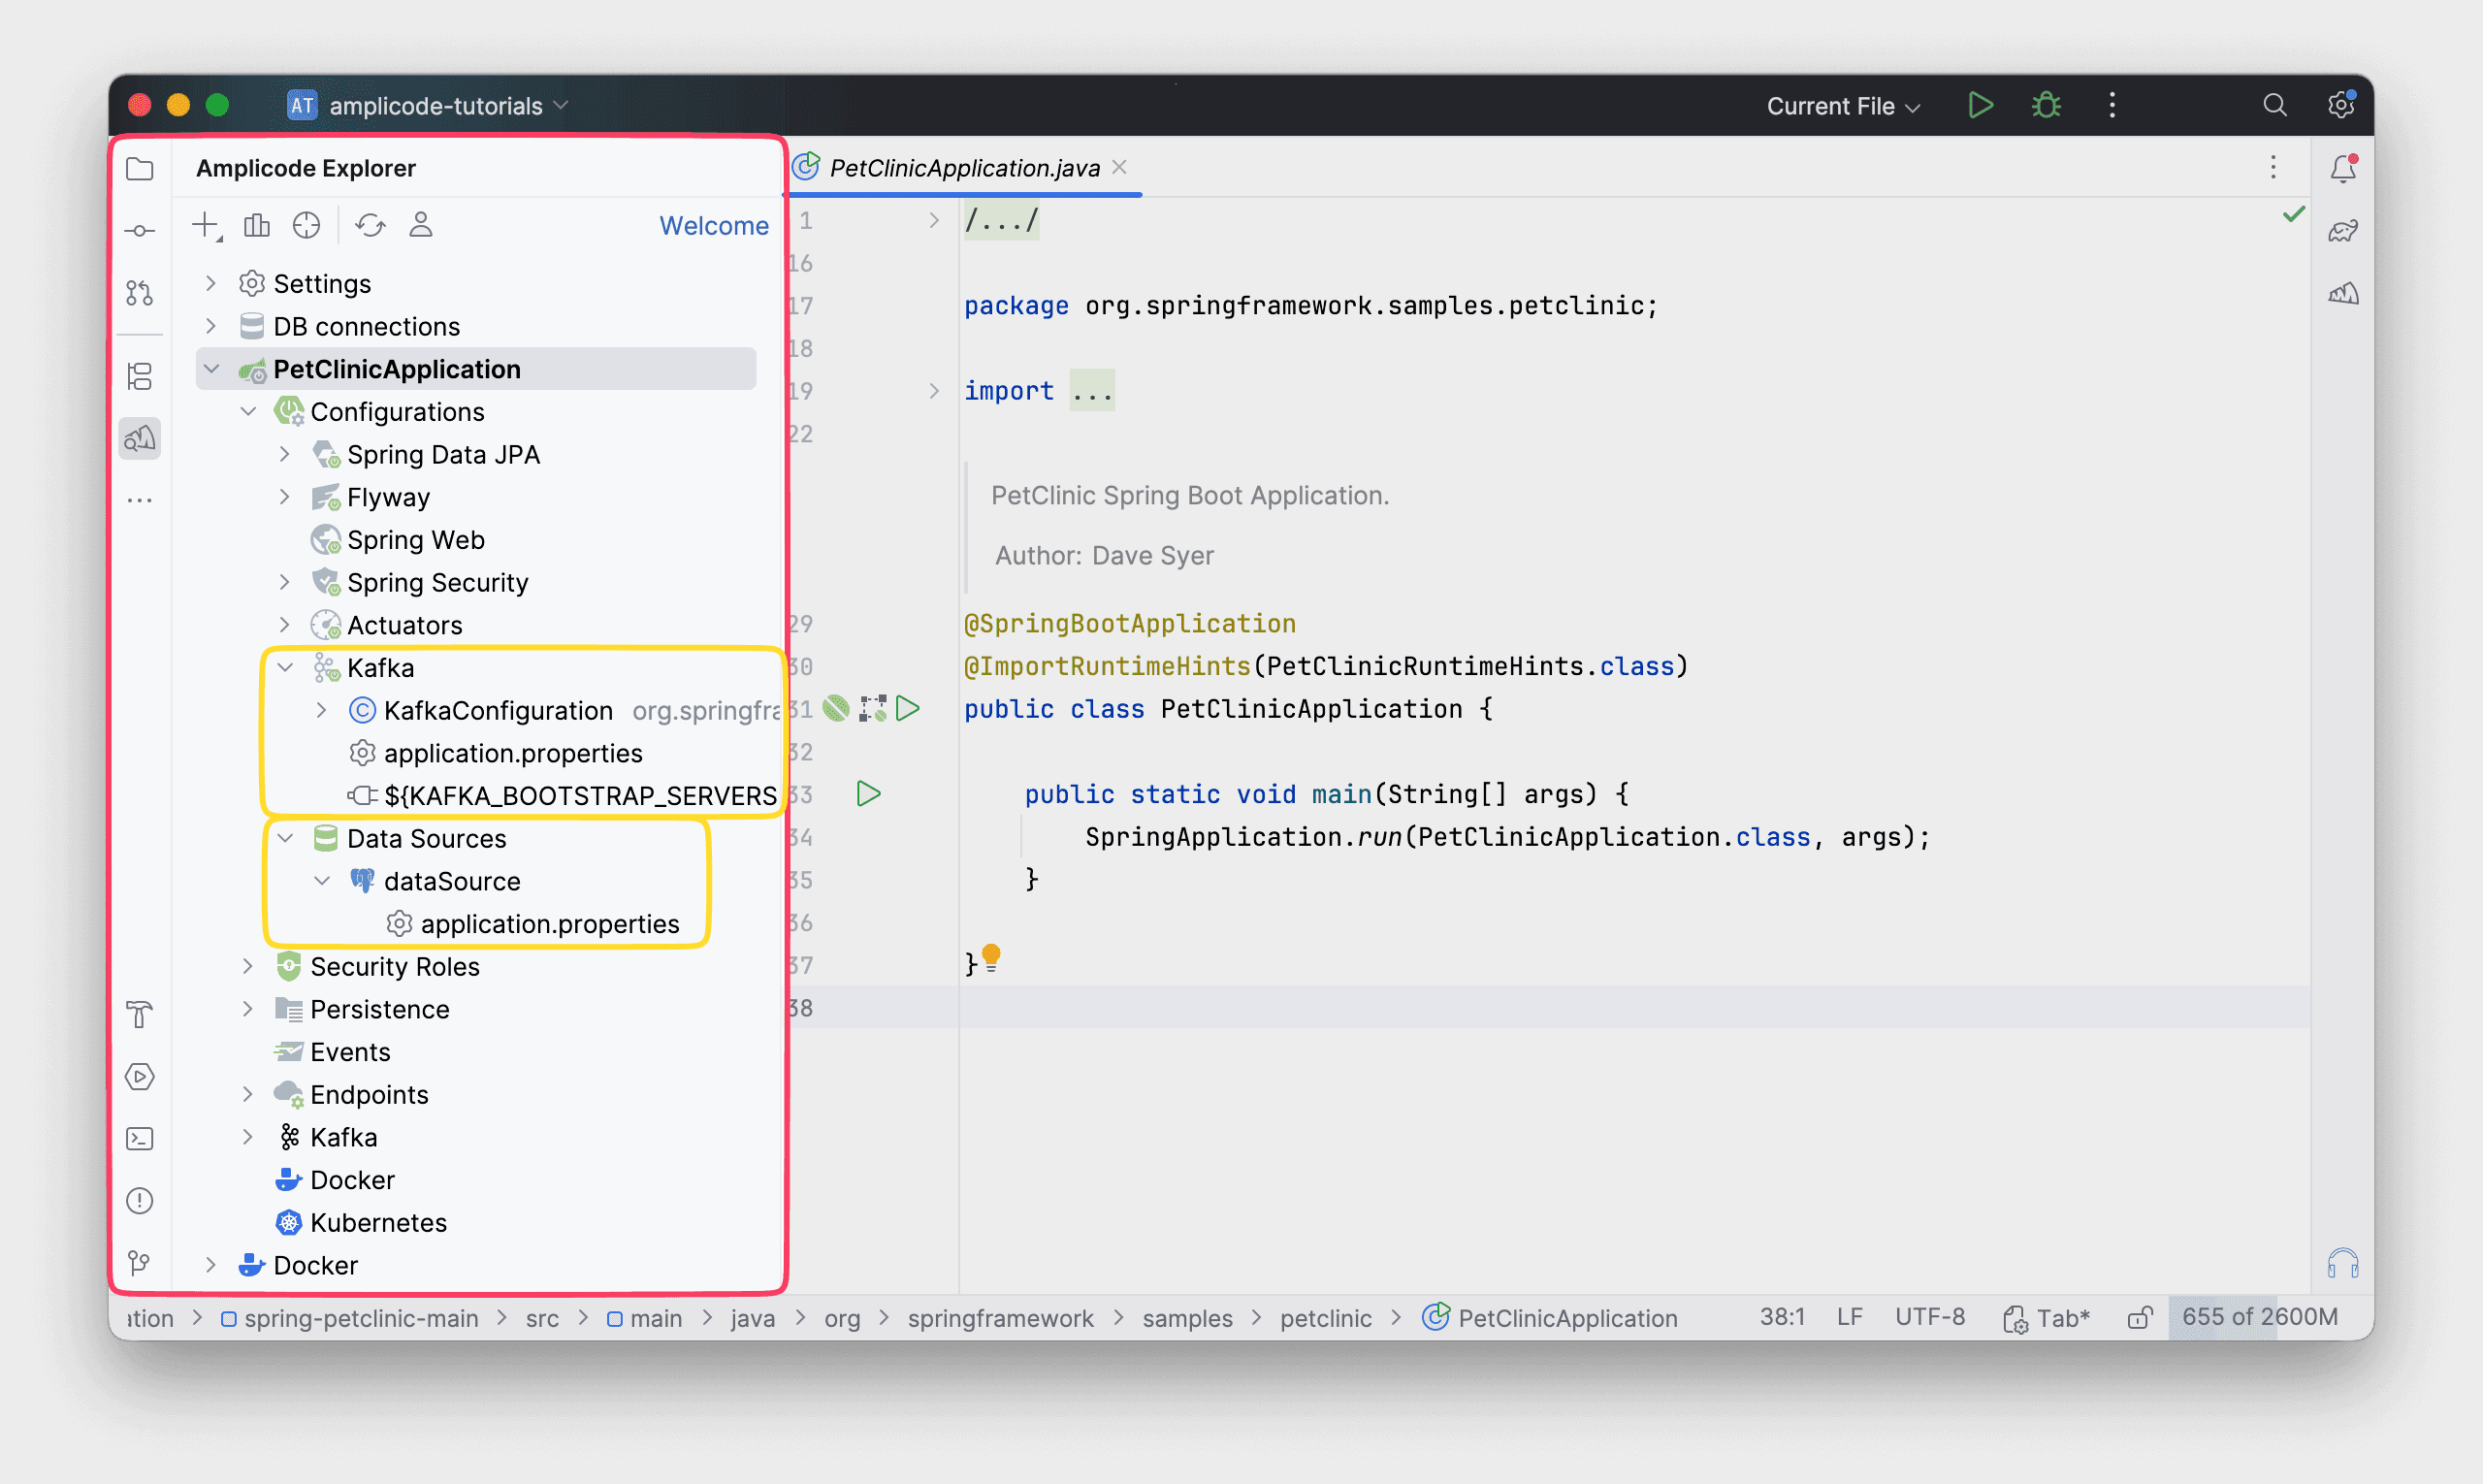
Task: Select the Kubernetes tree item
Action: pos(378,1223)
